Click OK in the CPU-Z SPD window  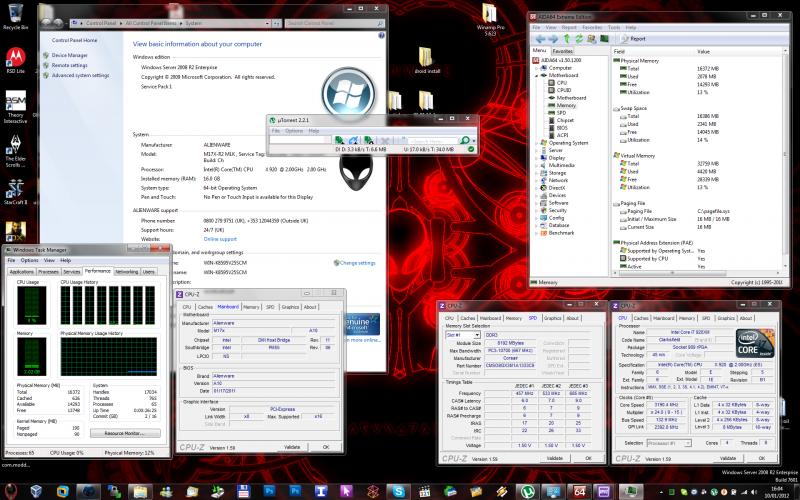coord(588,458)
